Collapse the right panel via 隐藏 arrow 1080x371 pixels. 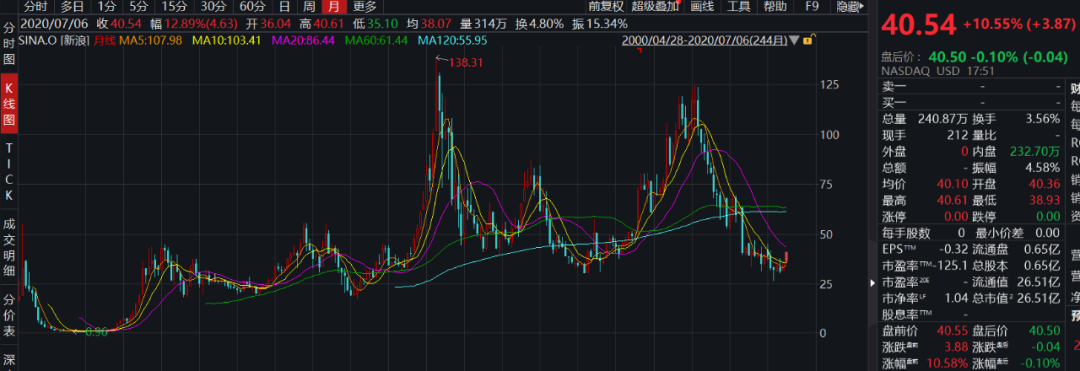(850, 7)
